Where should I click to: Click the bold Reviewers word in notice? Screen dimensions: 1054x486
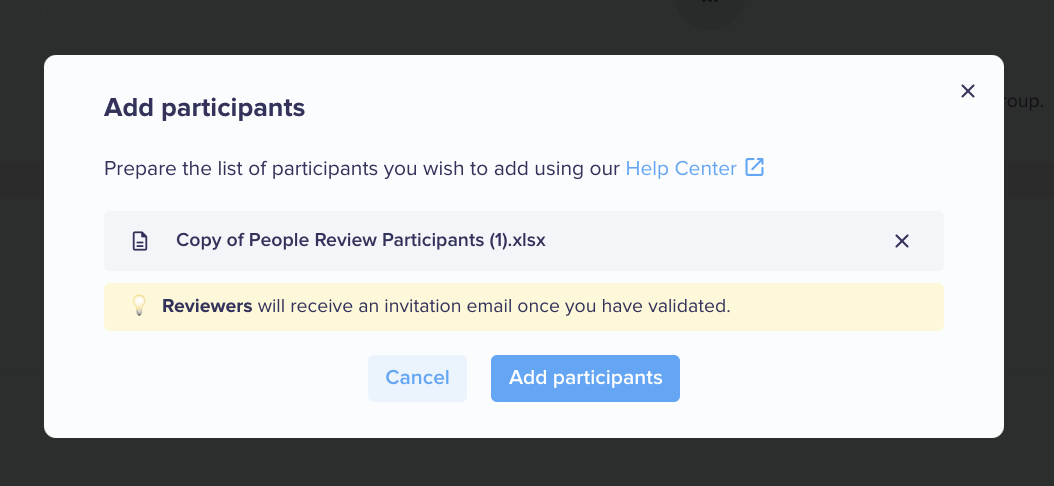(207, 306)
